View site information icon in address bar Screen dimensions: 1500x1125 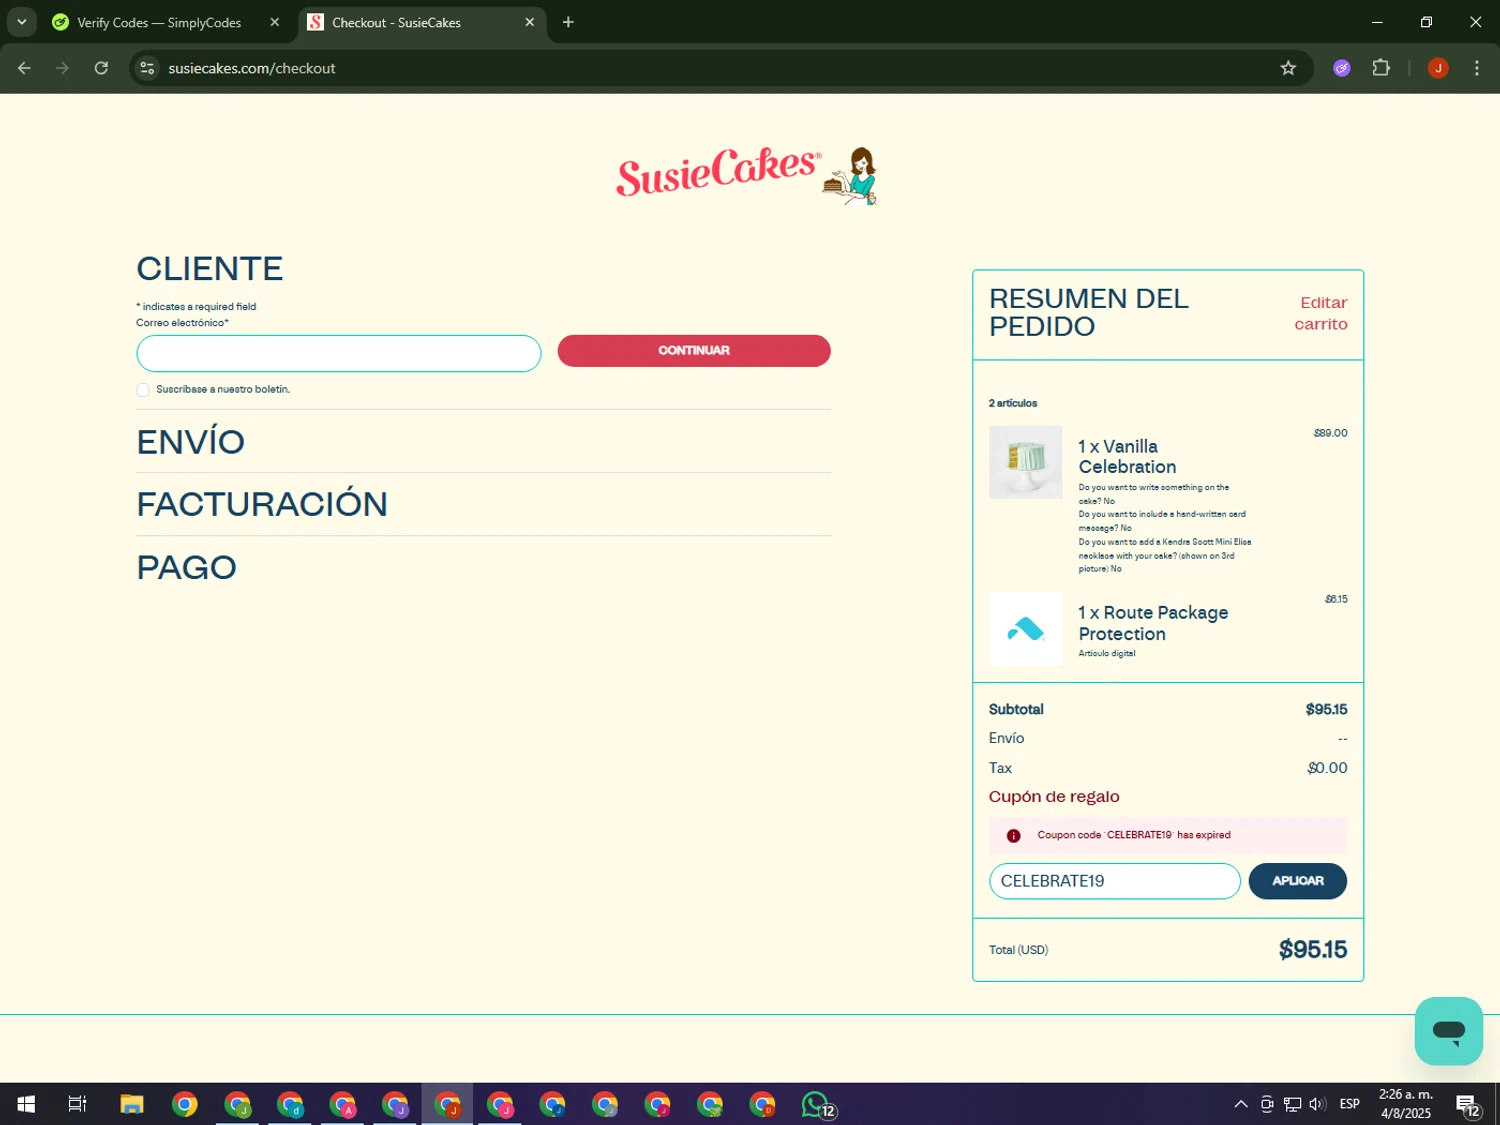pyautogui.click(x=147, y=68)
